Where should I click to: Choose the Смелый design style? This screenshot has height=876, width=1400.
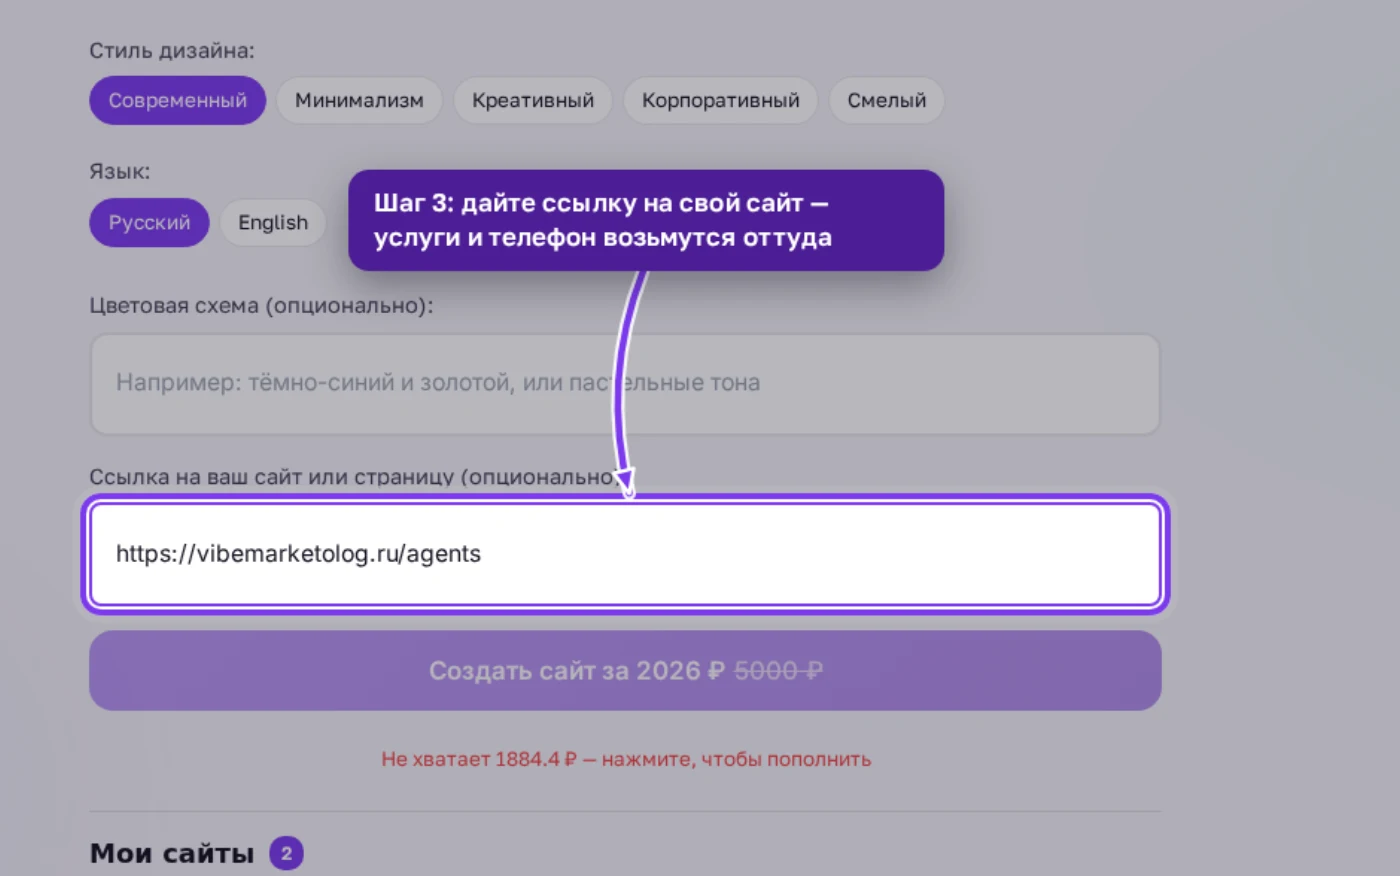887,100
